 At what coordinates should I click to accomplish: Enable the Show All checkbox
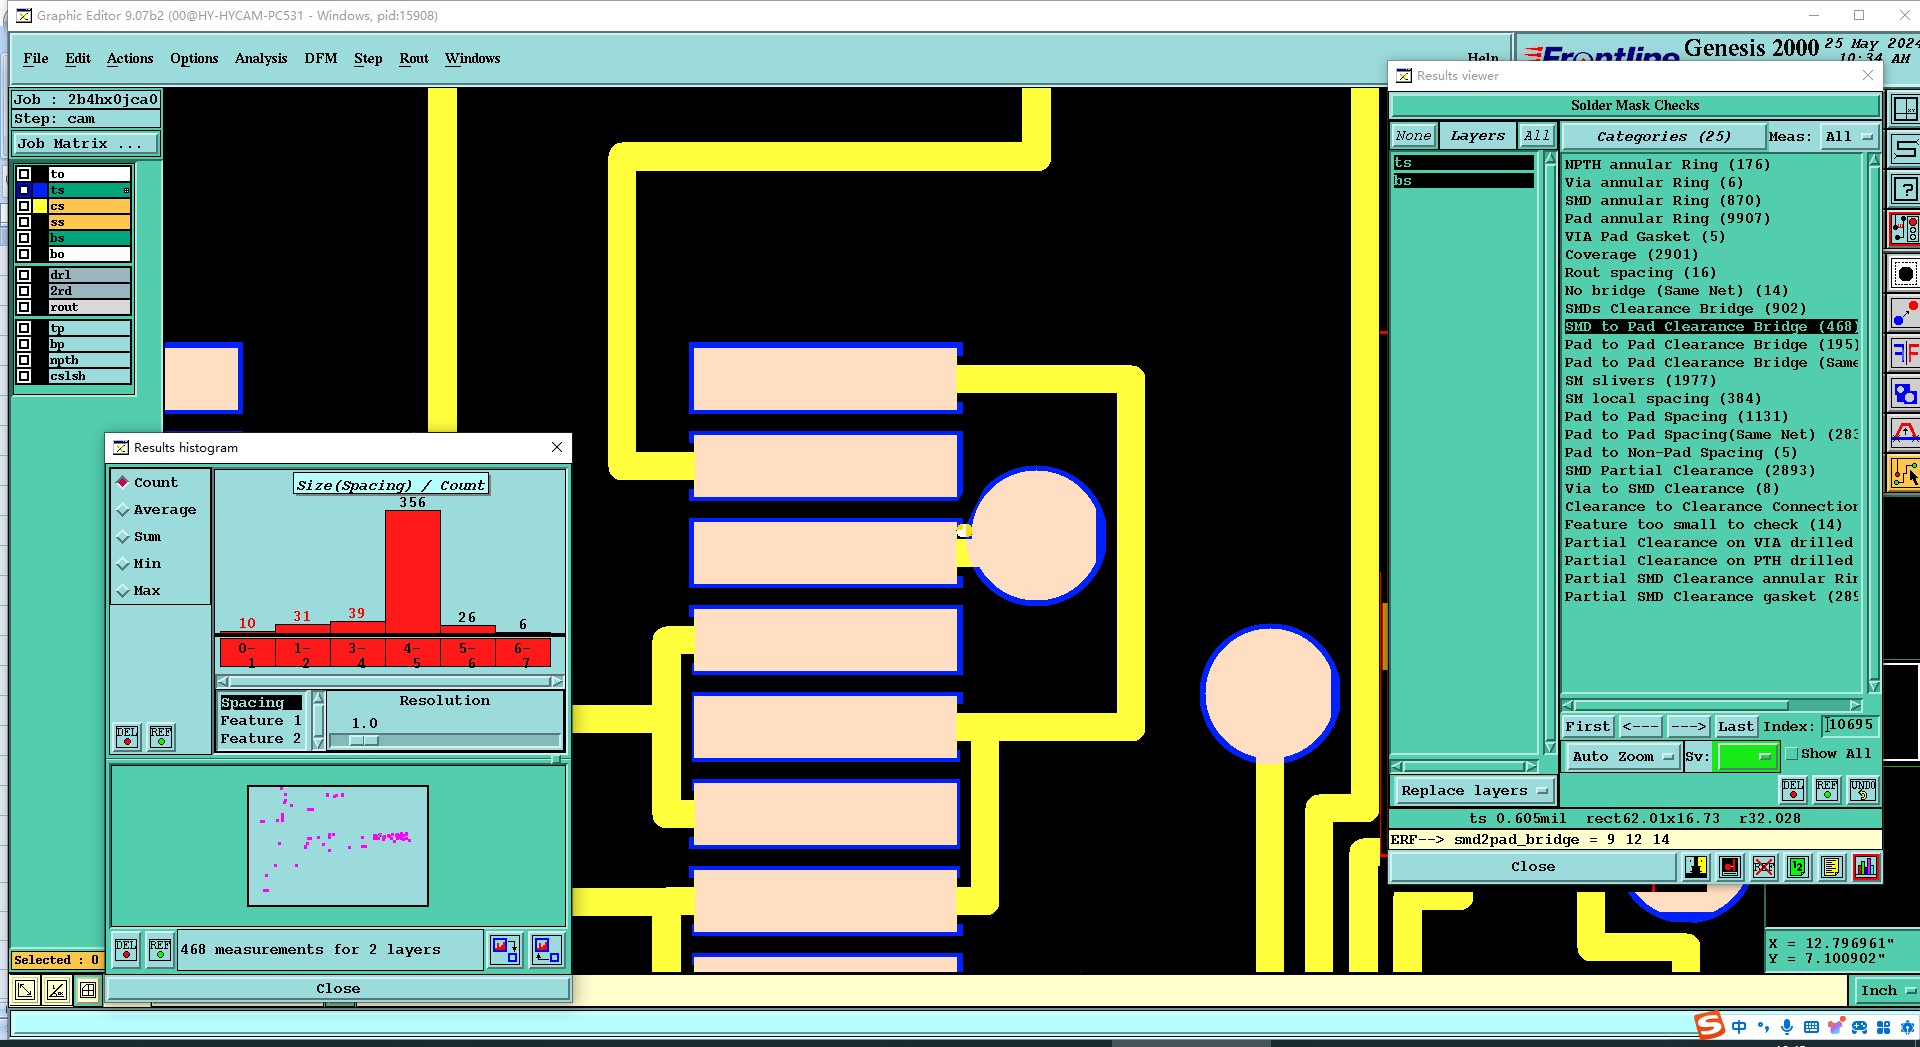click(x=1792, y=754)
